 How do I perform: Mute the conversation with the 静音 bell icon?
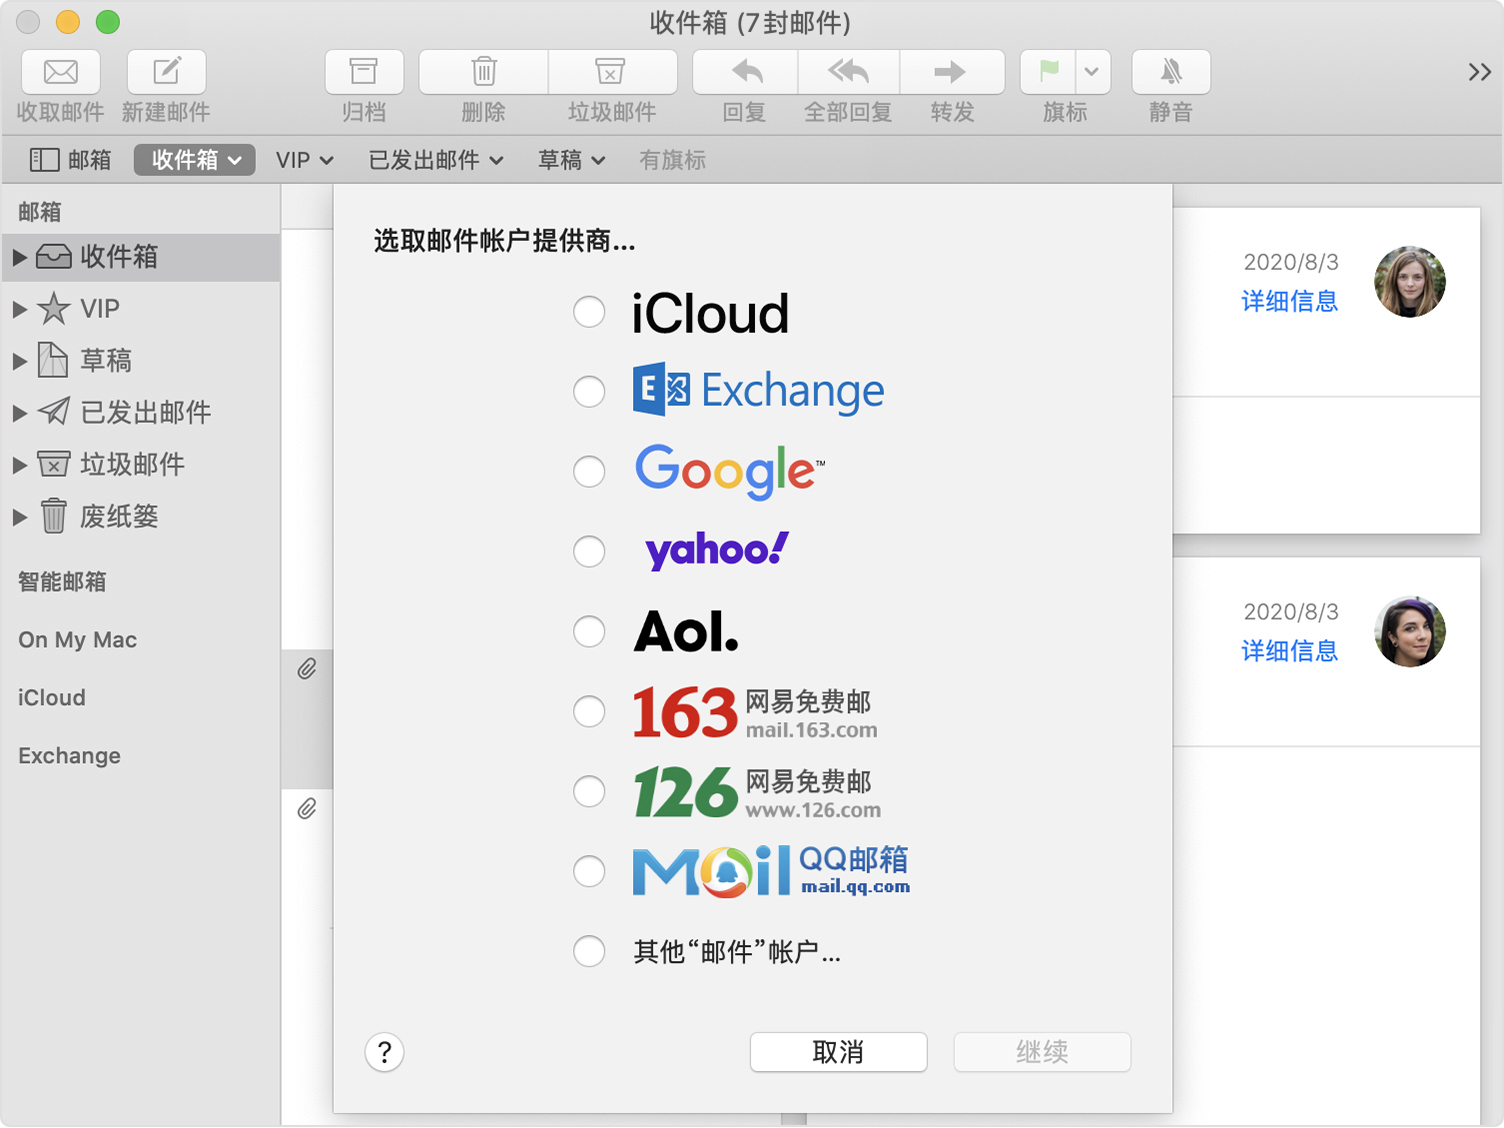[x=1171, y=72]
